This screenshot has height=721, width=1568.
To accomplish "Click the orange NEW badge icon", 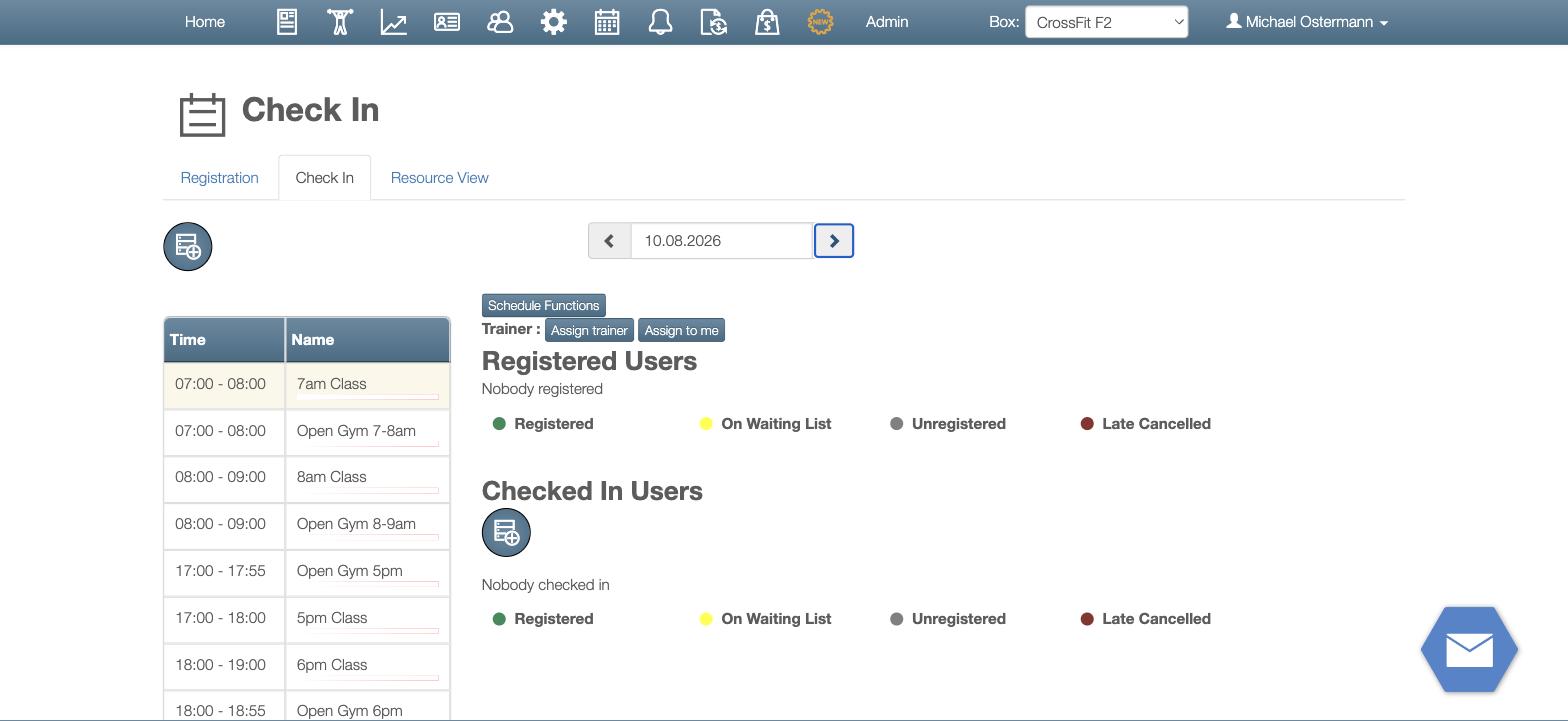I will pyautogui.click(x=820, y=22).
